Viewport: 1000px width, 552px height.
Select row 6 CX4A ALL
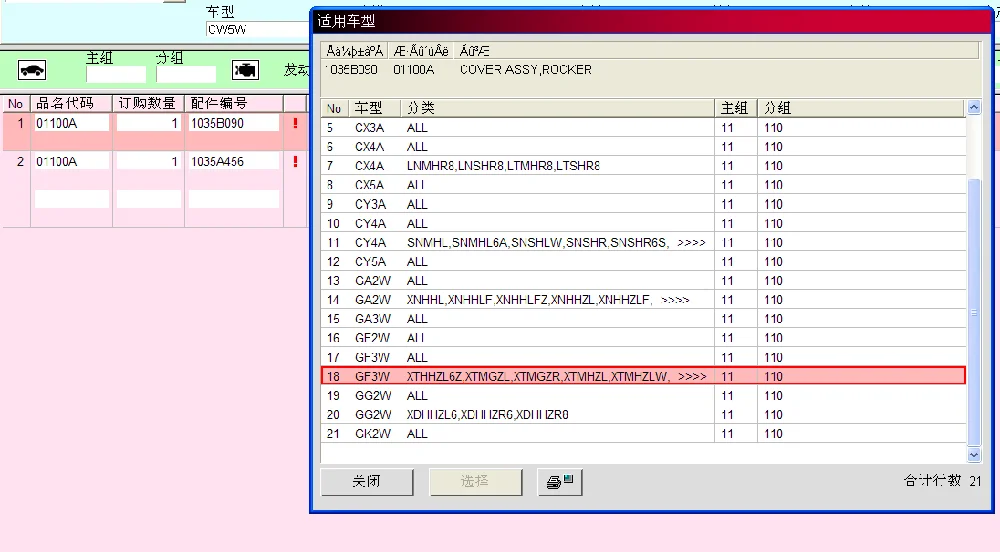[x=643, y=147]
